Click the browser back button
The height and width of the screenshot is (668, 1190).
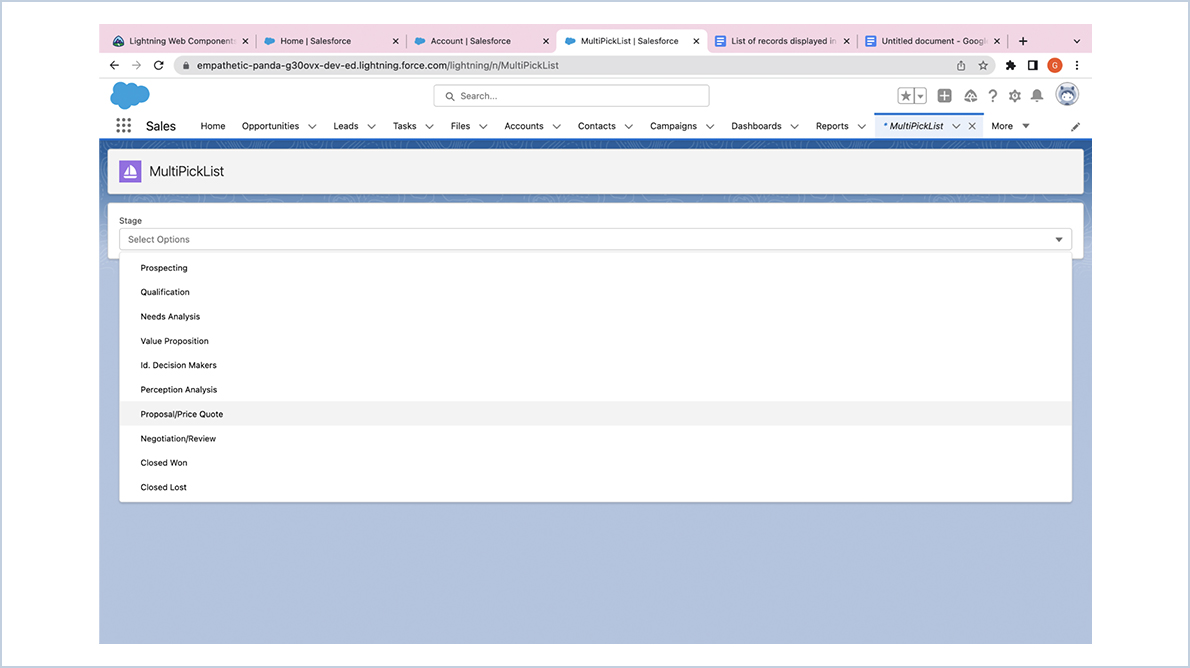pyautogui.click(x=113, y=64)
